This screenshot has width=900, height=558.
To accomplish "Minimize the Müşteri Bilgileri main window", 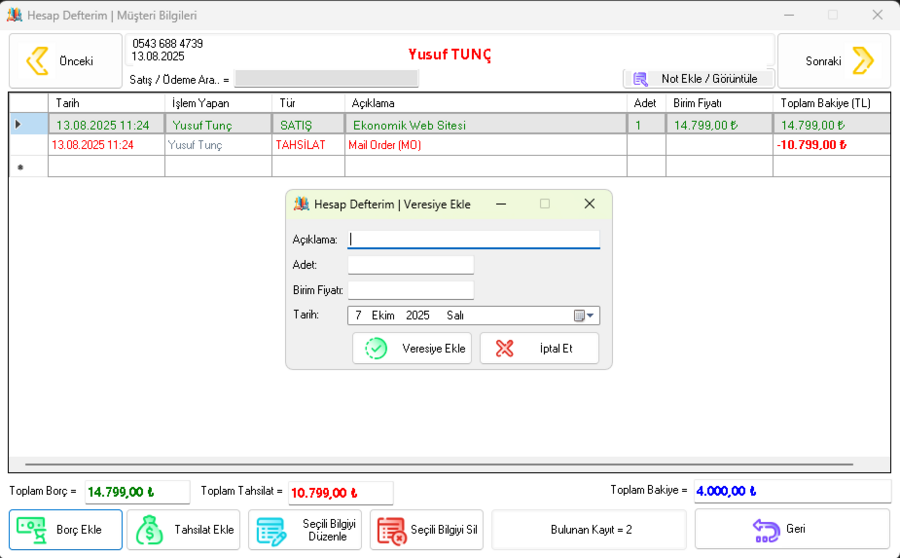I will [x=789, y=15].
